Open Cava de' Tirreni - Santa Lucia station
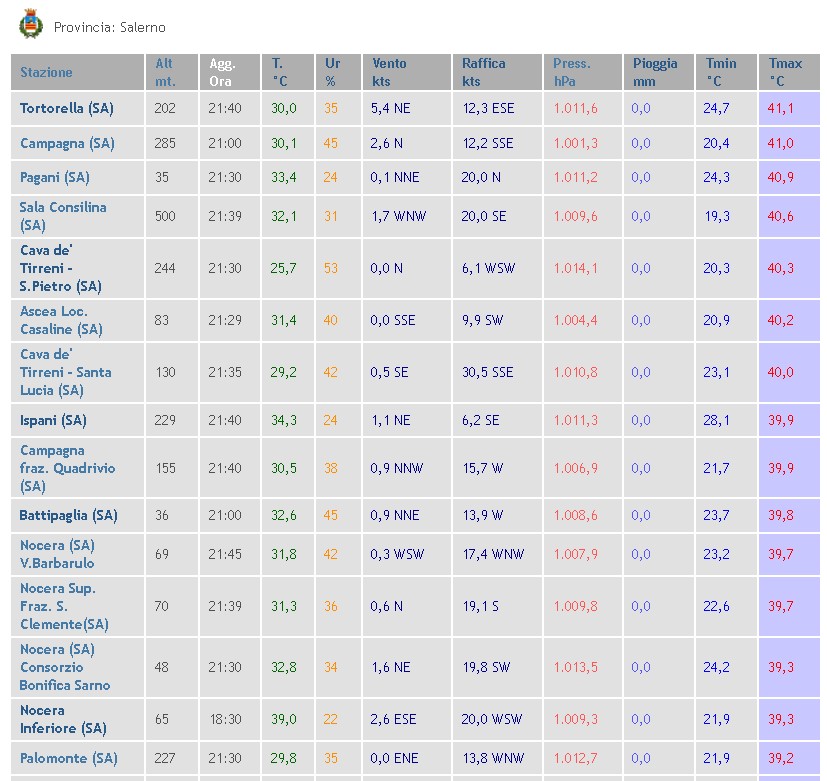The image size is (827, 781). (x=65, y=372)
